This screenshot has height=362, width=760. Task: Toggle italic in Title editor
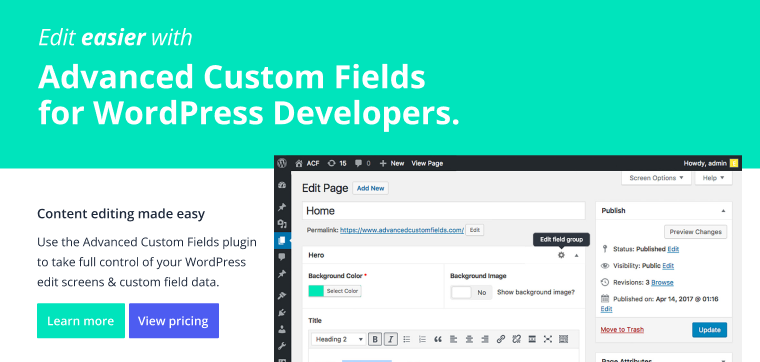click(x=391, y=339)
